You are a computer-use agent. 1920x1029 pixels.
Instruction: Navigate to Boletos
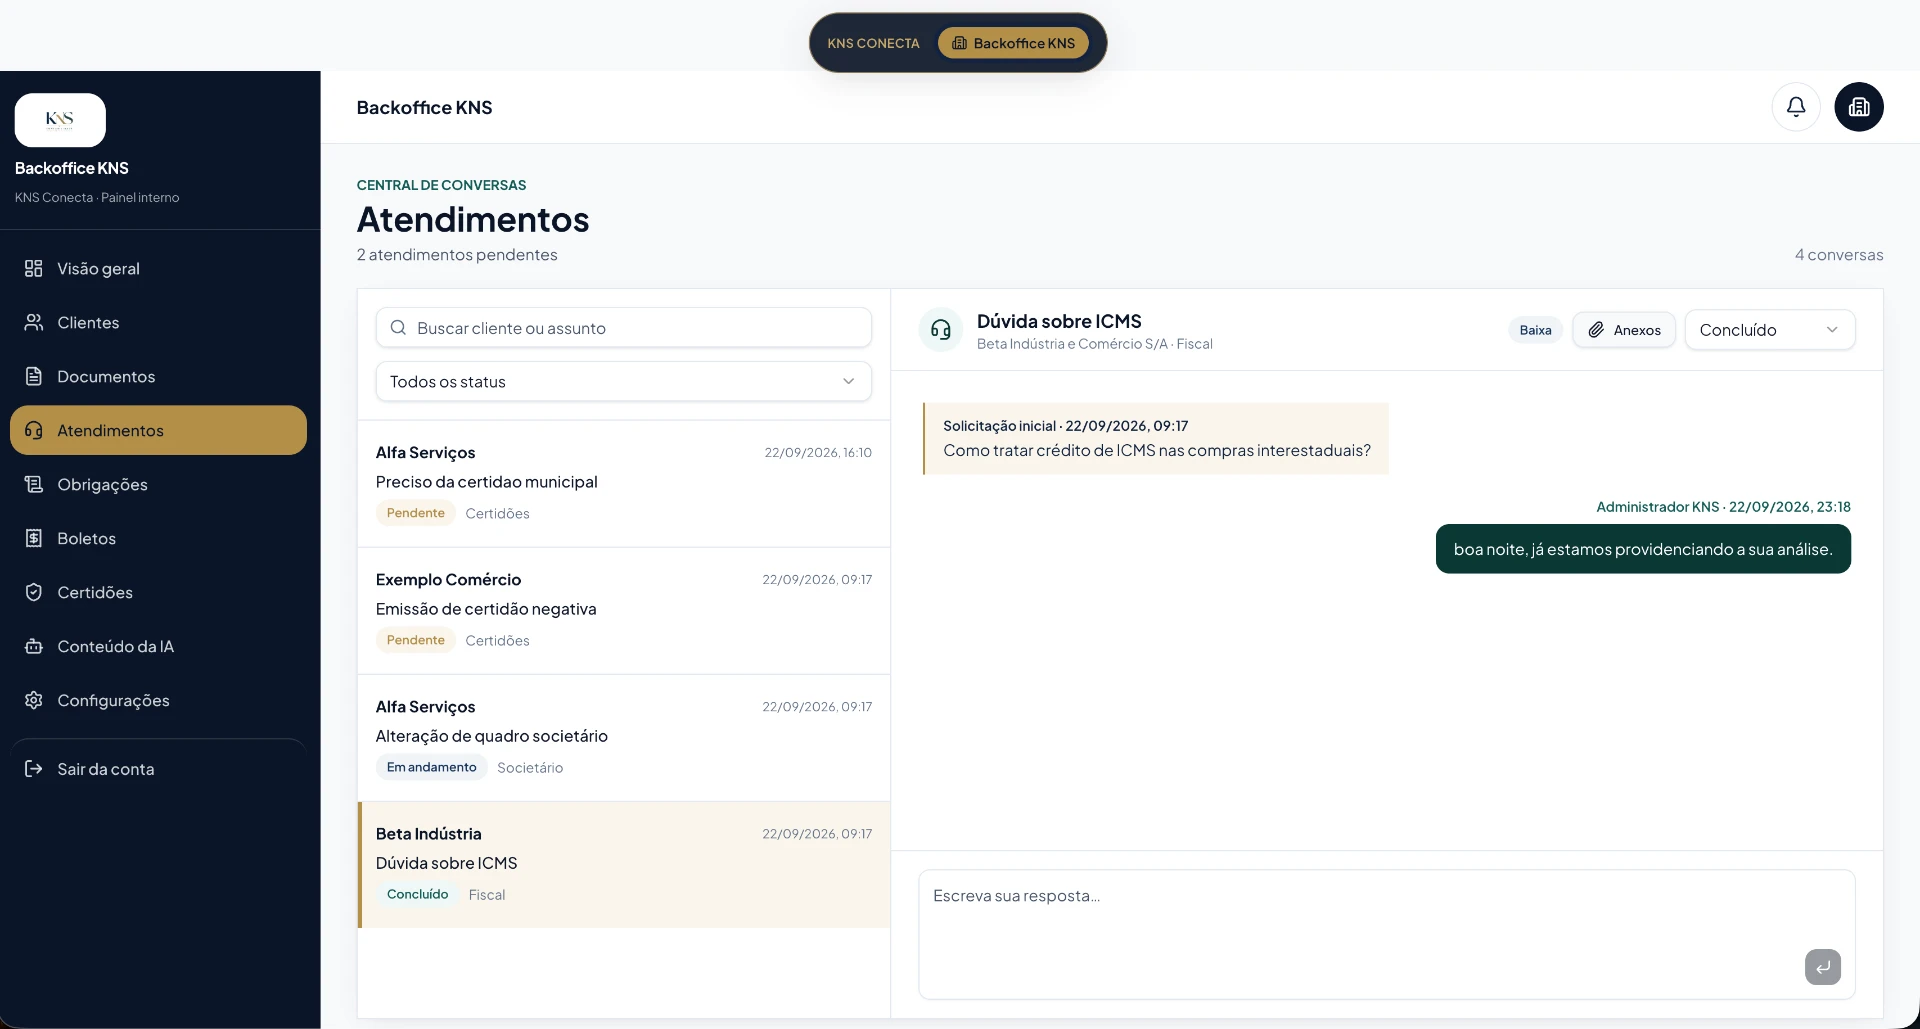158,538
